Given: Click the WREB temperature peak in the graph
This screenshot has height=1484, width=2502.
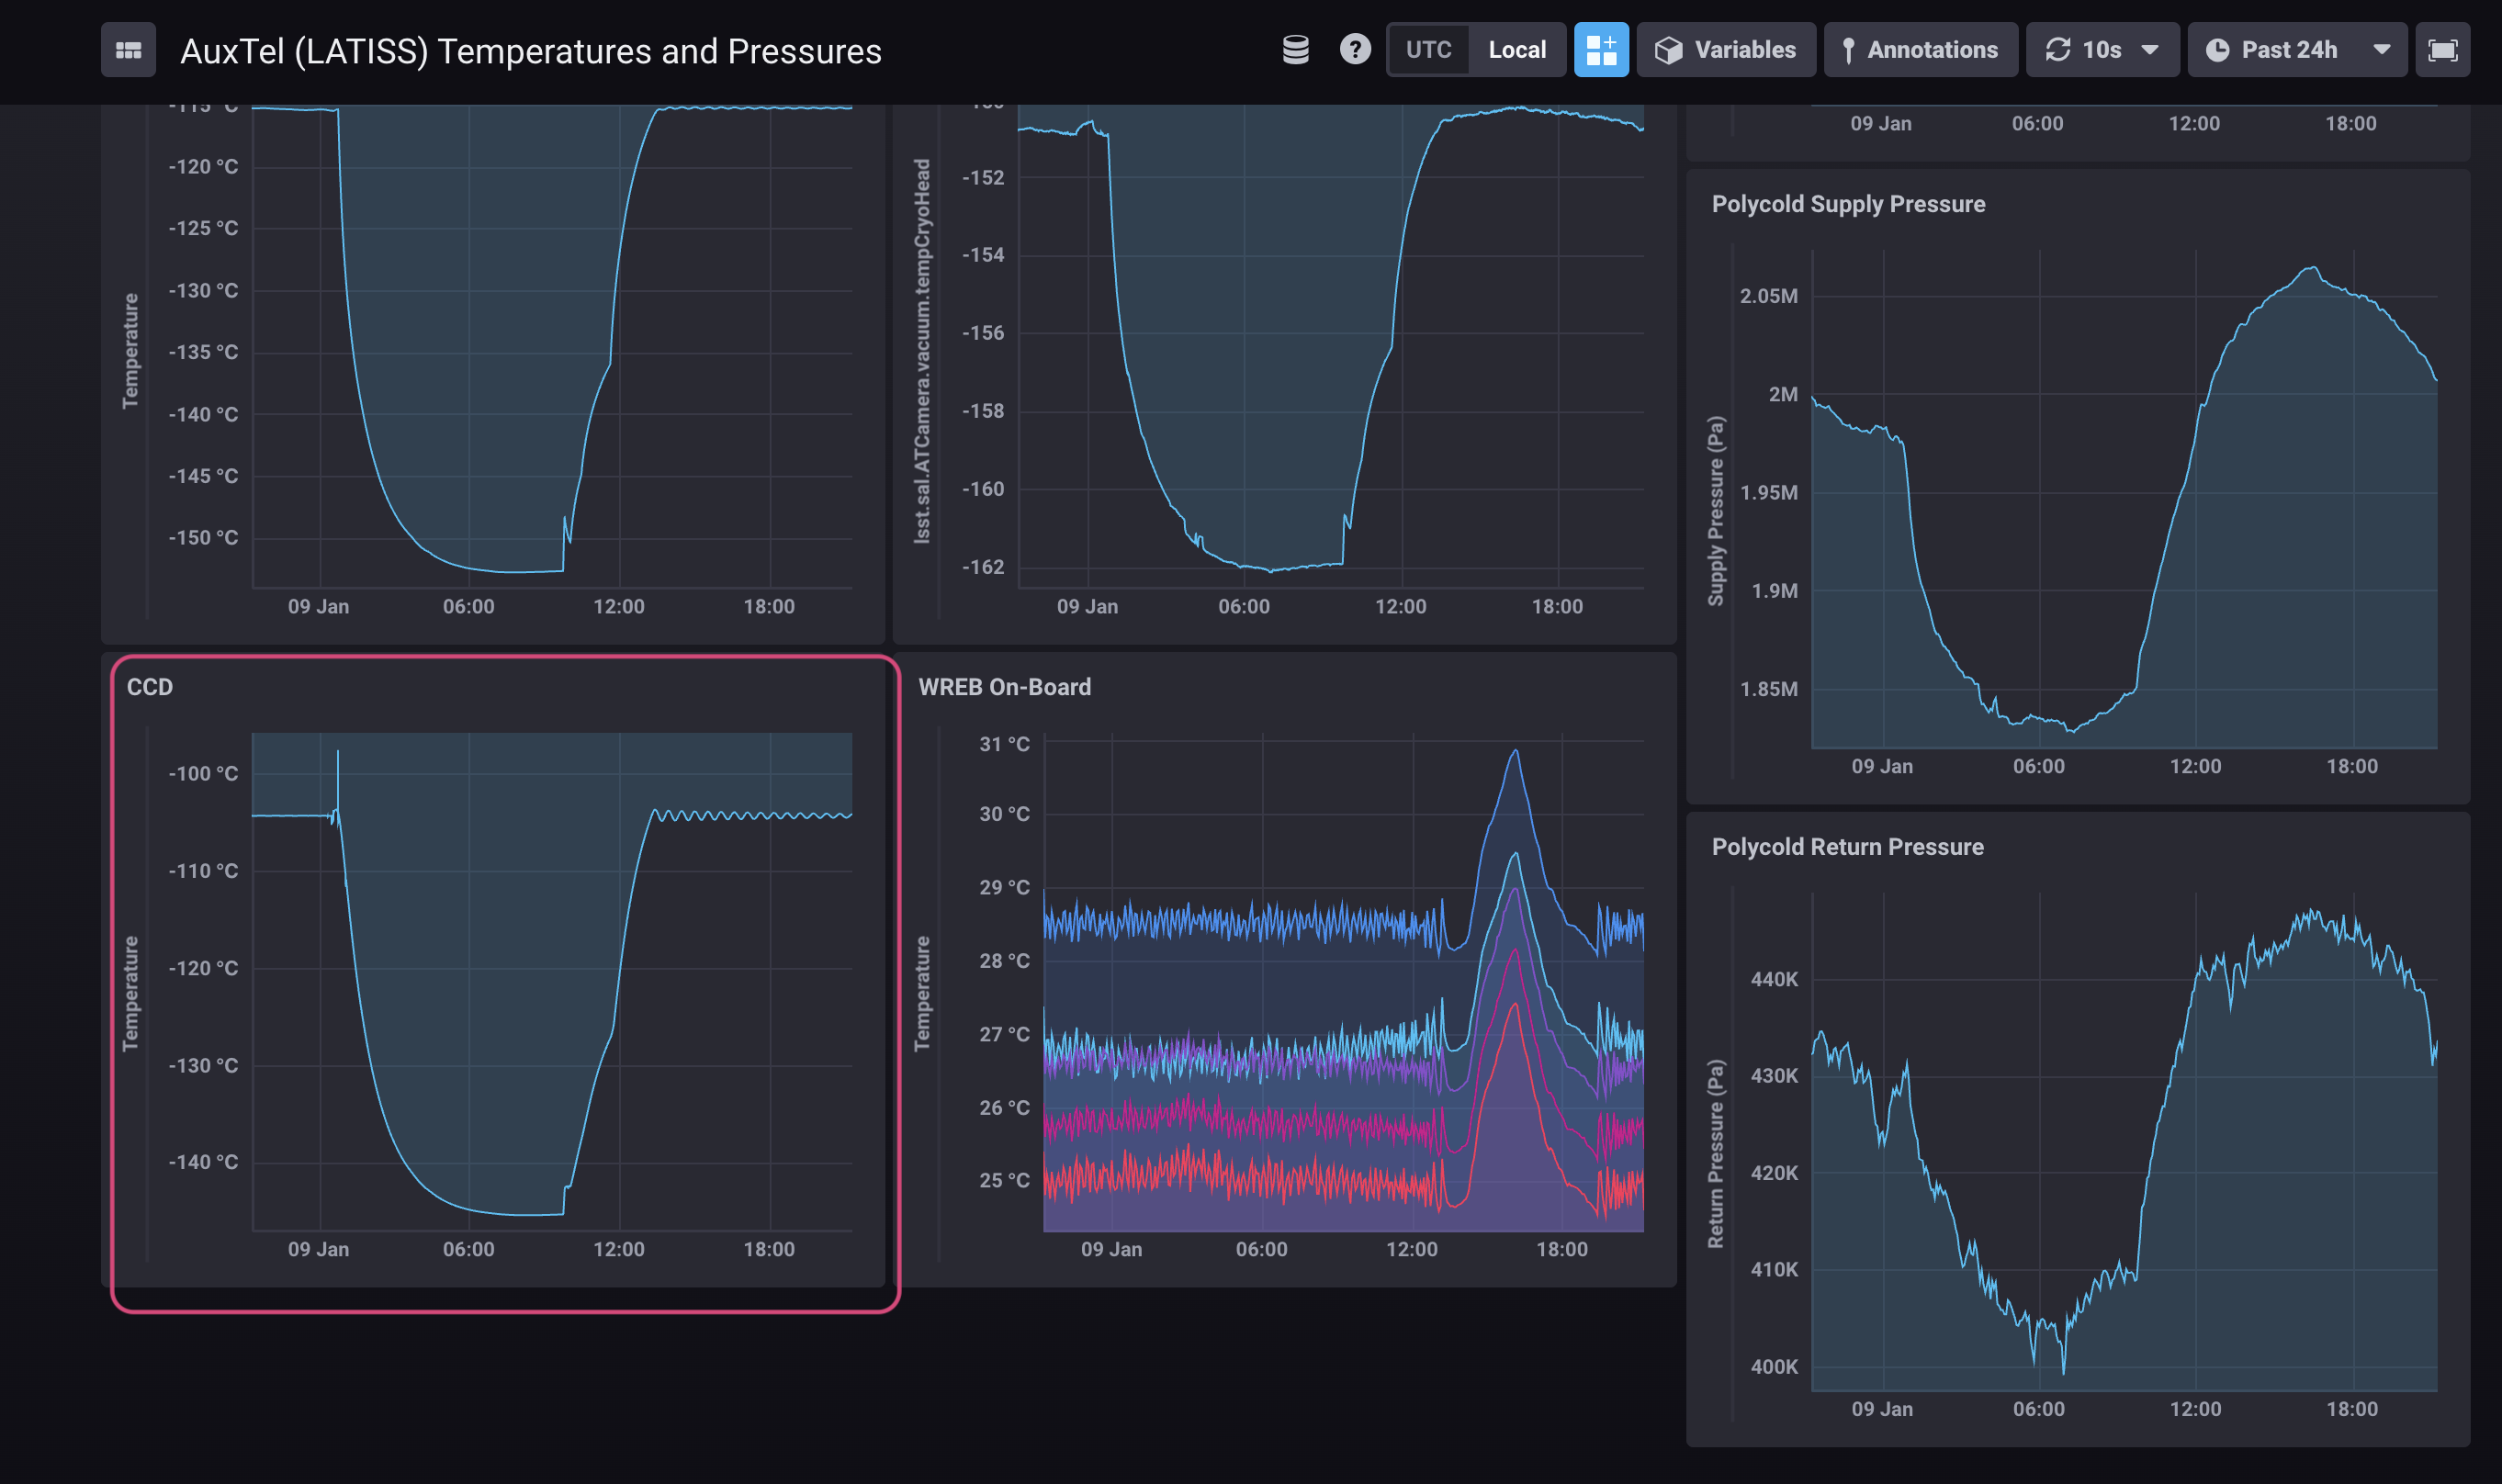Looking at the screenshot, I should (x=1515, y=751).
